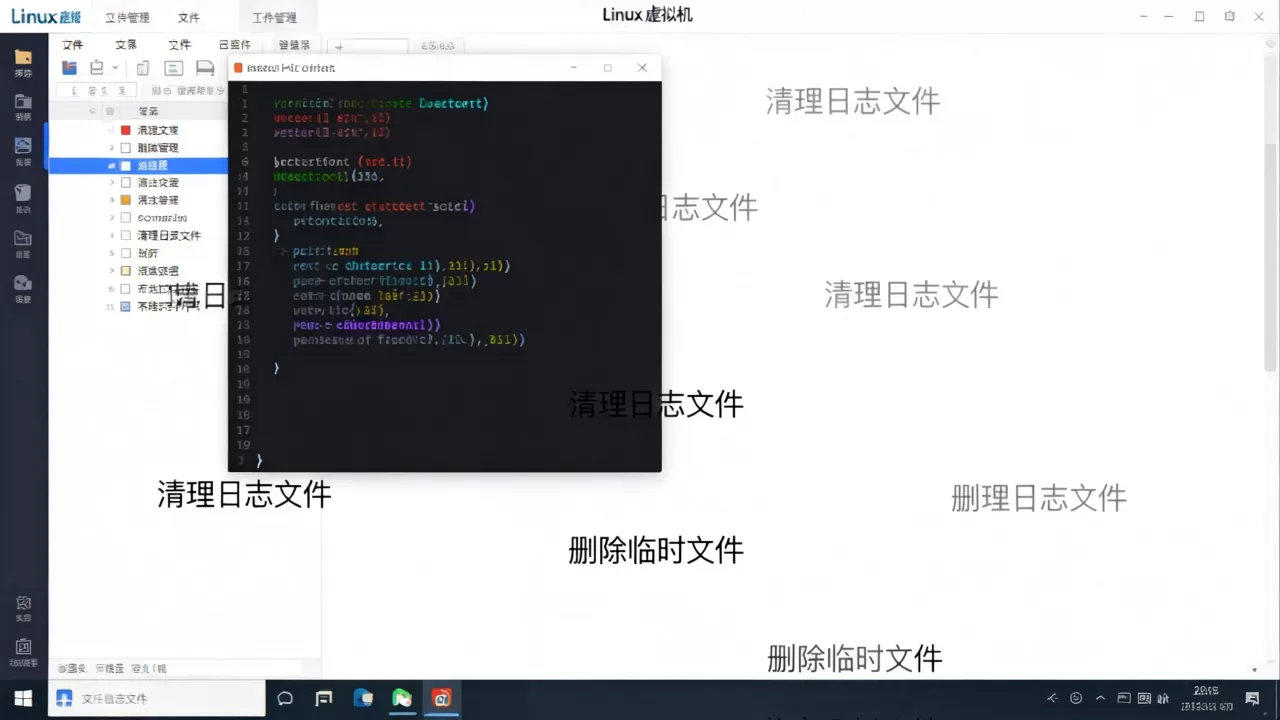Click the blue and red book toolbar icon

(x=69, y=68)
